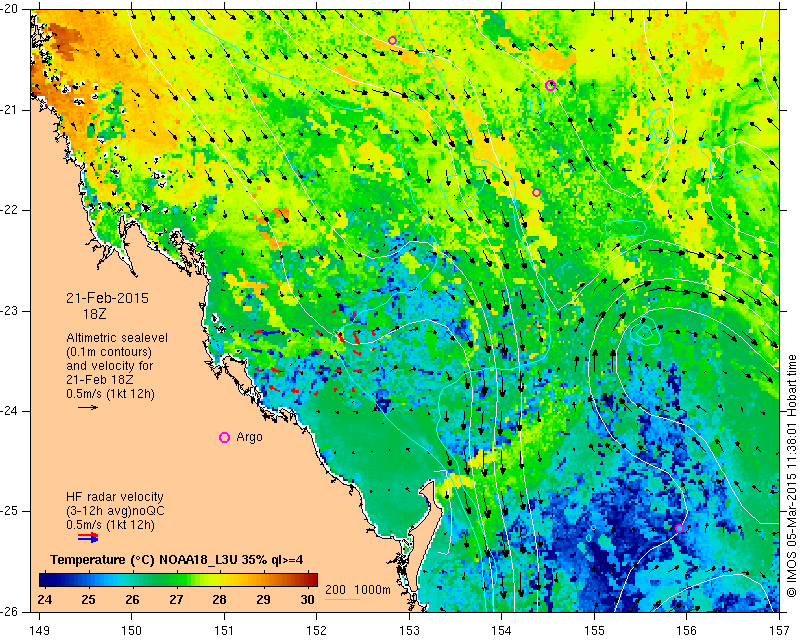
Task: Click the latitude axis label '-23'
Action: (9, 311)
